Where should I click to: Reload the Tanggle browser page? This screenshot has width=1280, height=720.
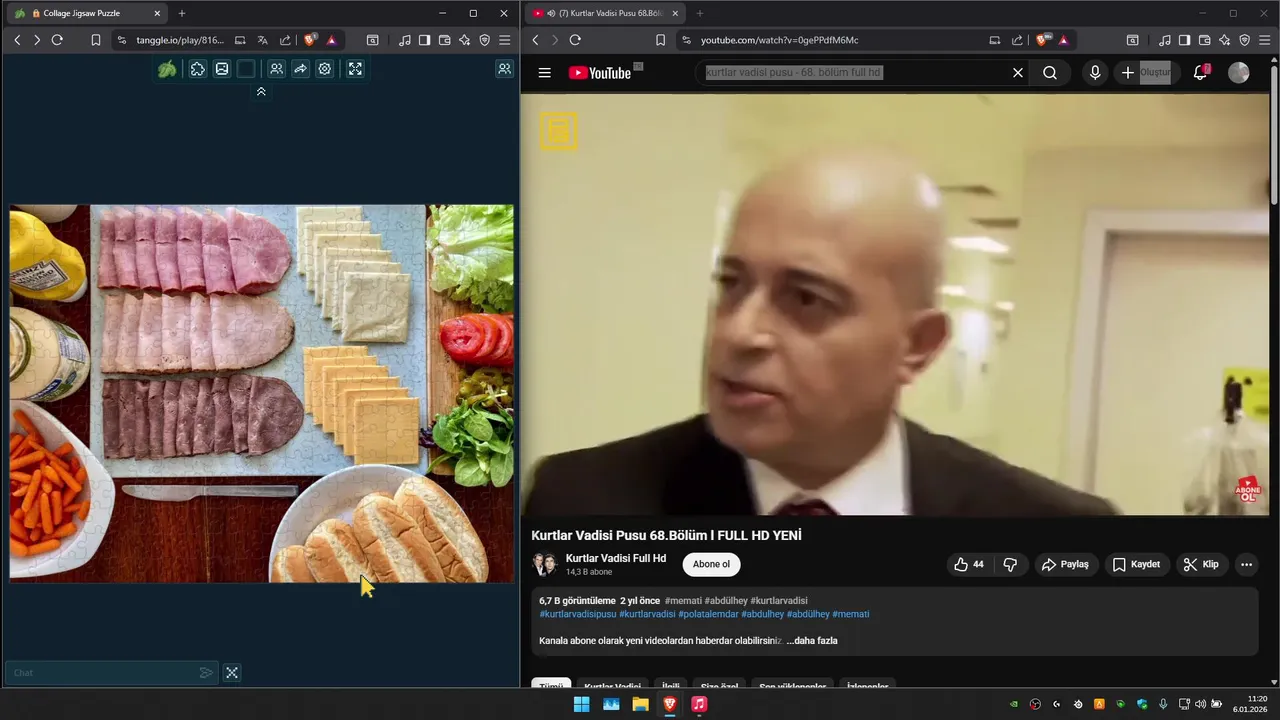[x=57, y=40]
